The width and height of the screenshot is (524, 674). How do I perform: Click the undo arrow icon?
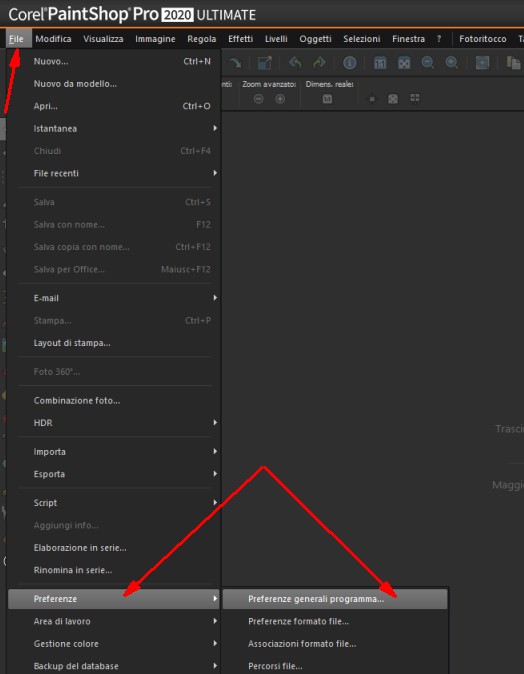click(x=295, y=63)
